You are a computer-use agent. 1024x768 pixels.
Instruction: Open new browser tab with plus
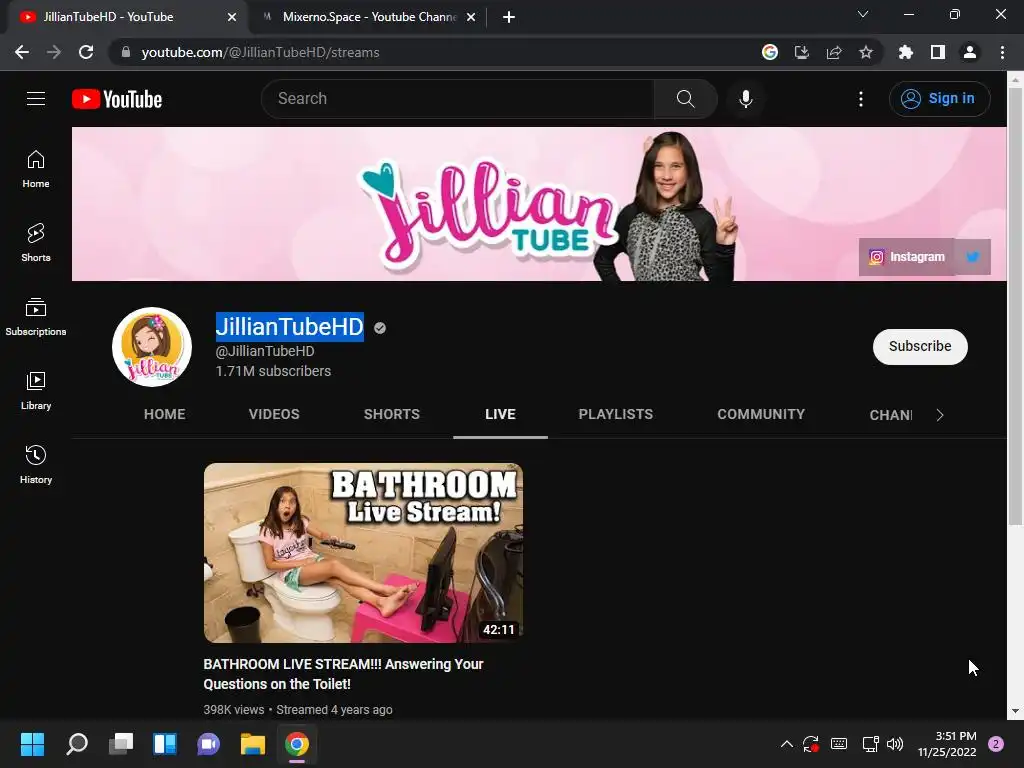(x=509, y=17)
